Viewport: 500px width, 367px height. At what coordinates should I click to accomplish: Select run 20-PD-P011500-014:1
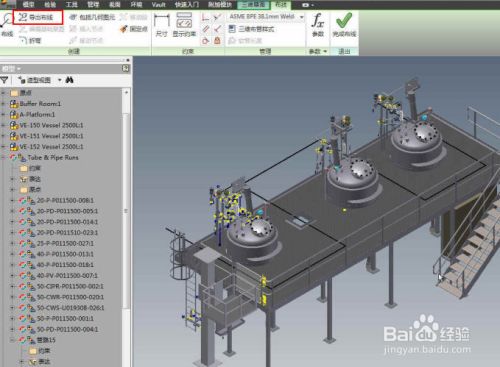pos(67,222)
